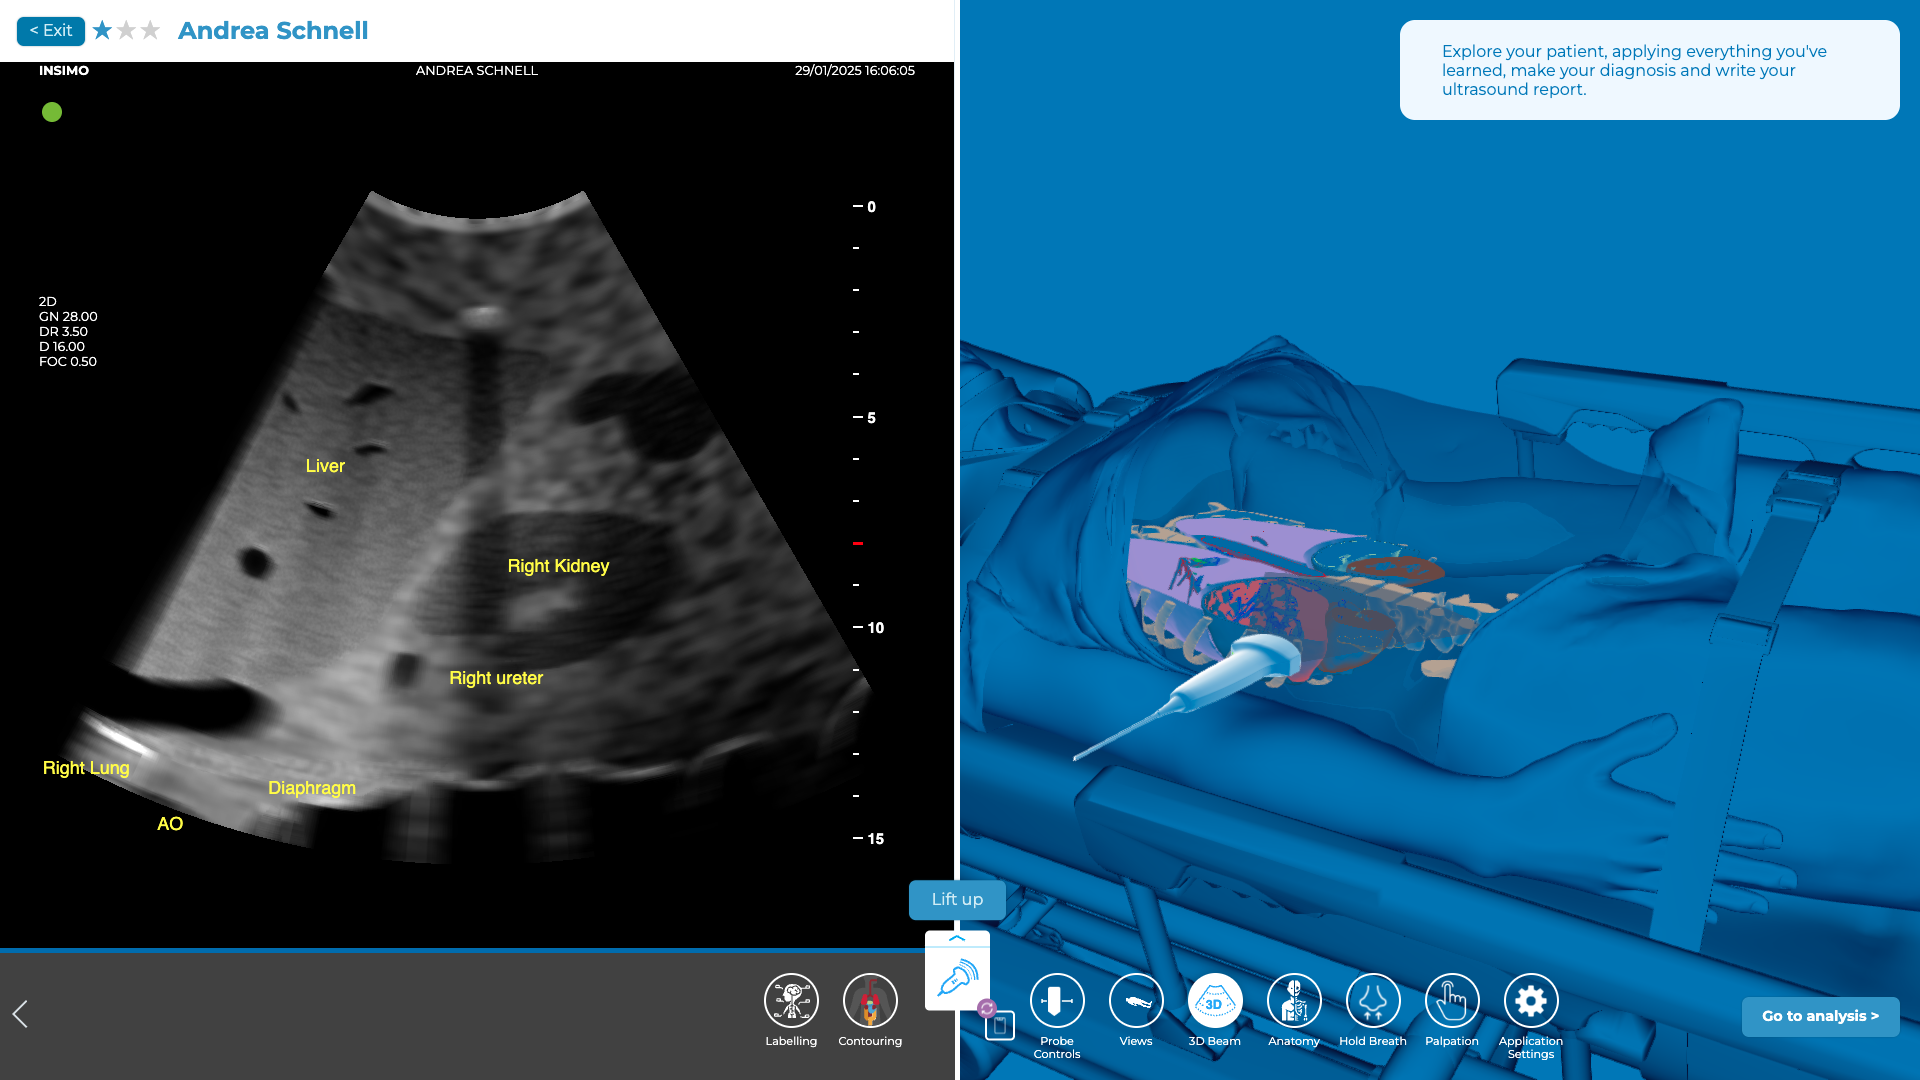Toggle Hold Breath
This screenshot has width=1920, height=1080.
tap(1373, 1001)
